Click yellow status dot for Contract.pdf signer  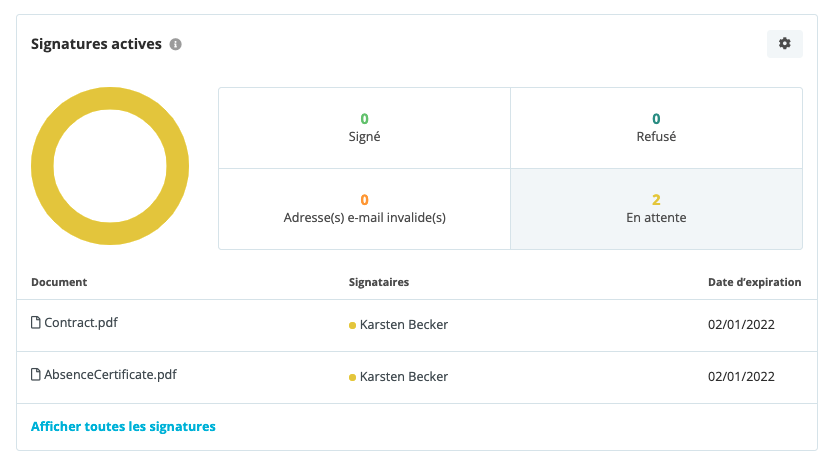point(352,325)
